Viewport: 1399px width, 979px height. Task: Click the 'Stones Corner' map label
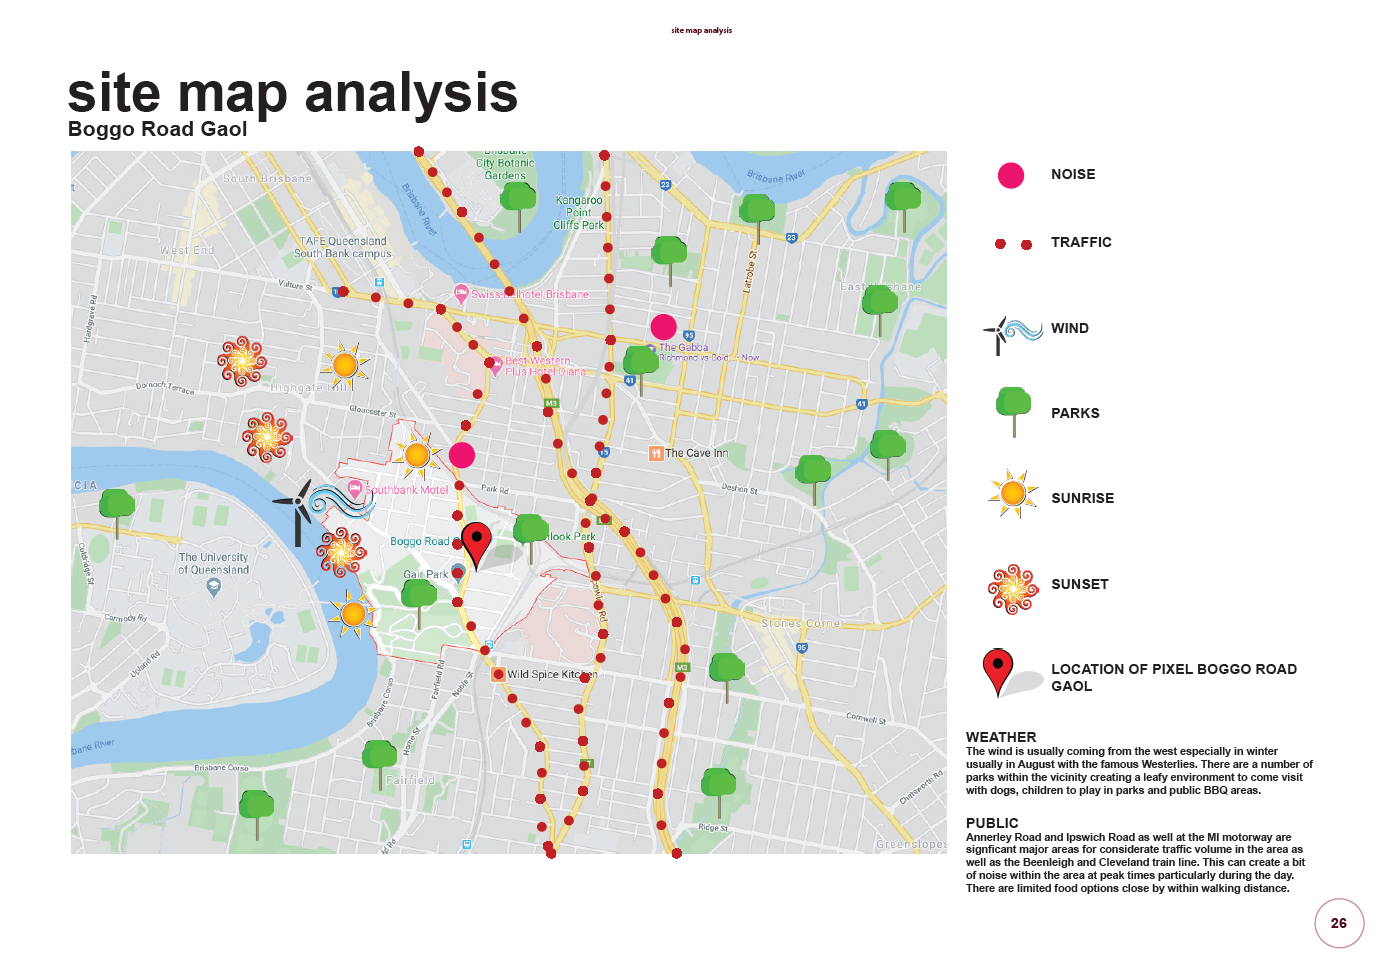pyautogui.click(x=801, y=623)
